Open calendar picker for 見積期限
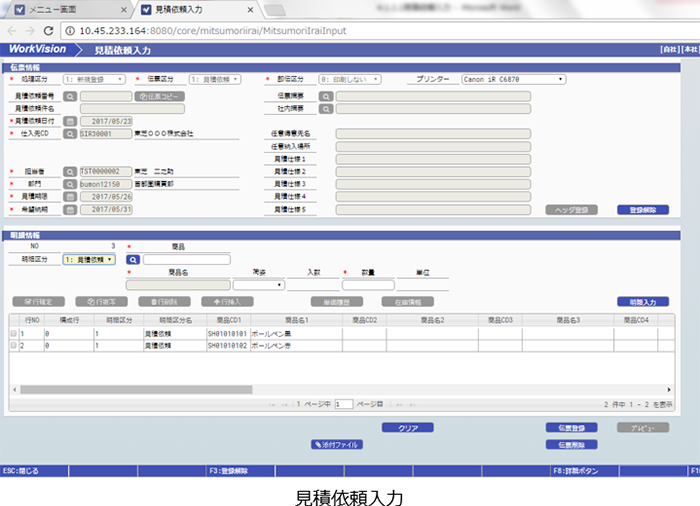This screenshot has height=506, width=700. tap(70, 197)
